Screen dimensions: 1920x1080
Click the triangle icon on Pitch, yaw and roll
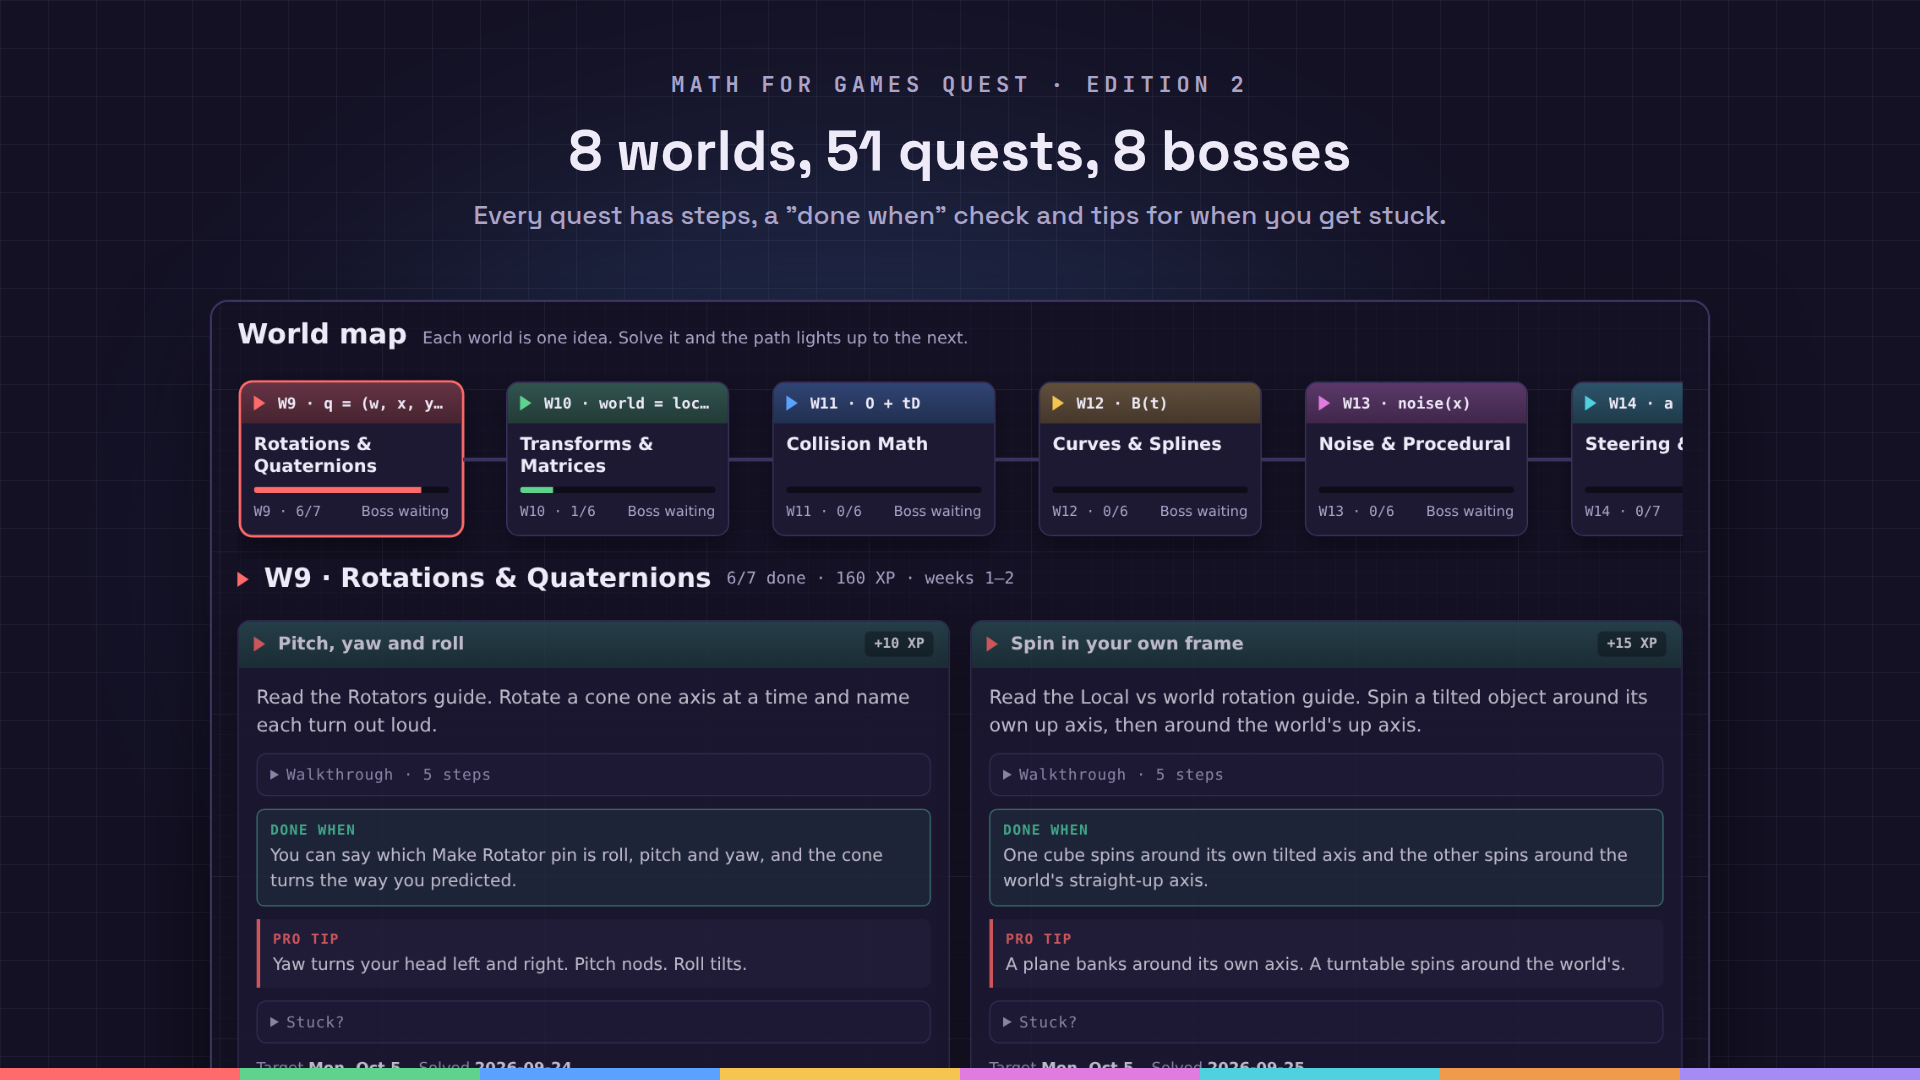click(259, 644)
